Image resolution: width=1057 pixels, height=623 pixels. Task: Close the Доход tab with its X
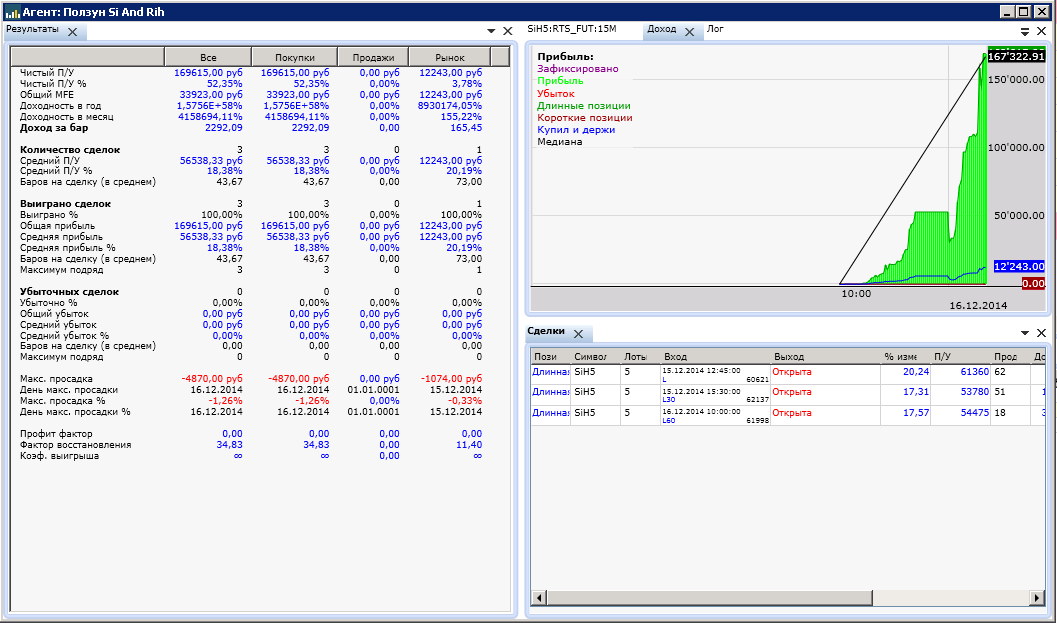689,32
